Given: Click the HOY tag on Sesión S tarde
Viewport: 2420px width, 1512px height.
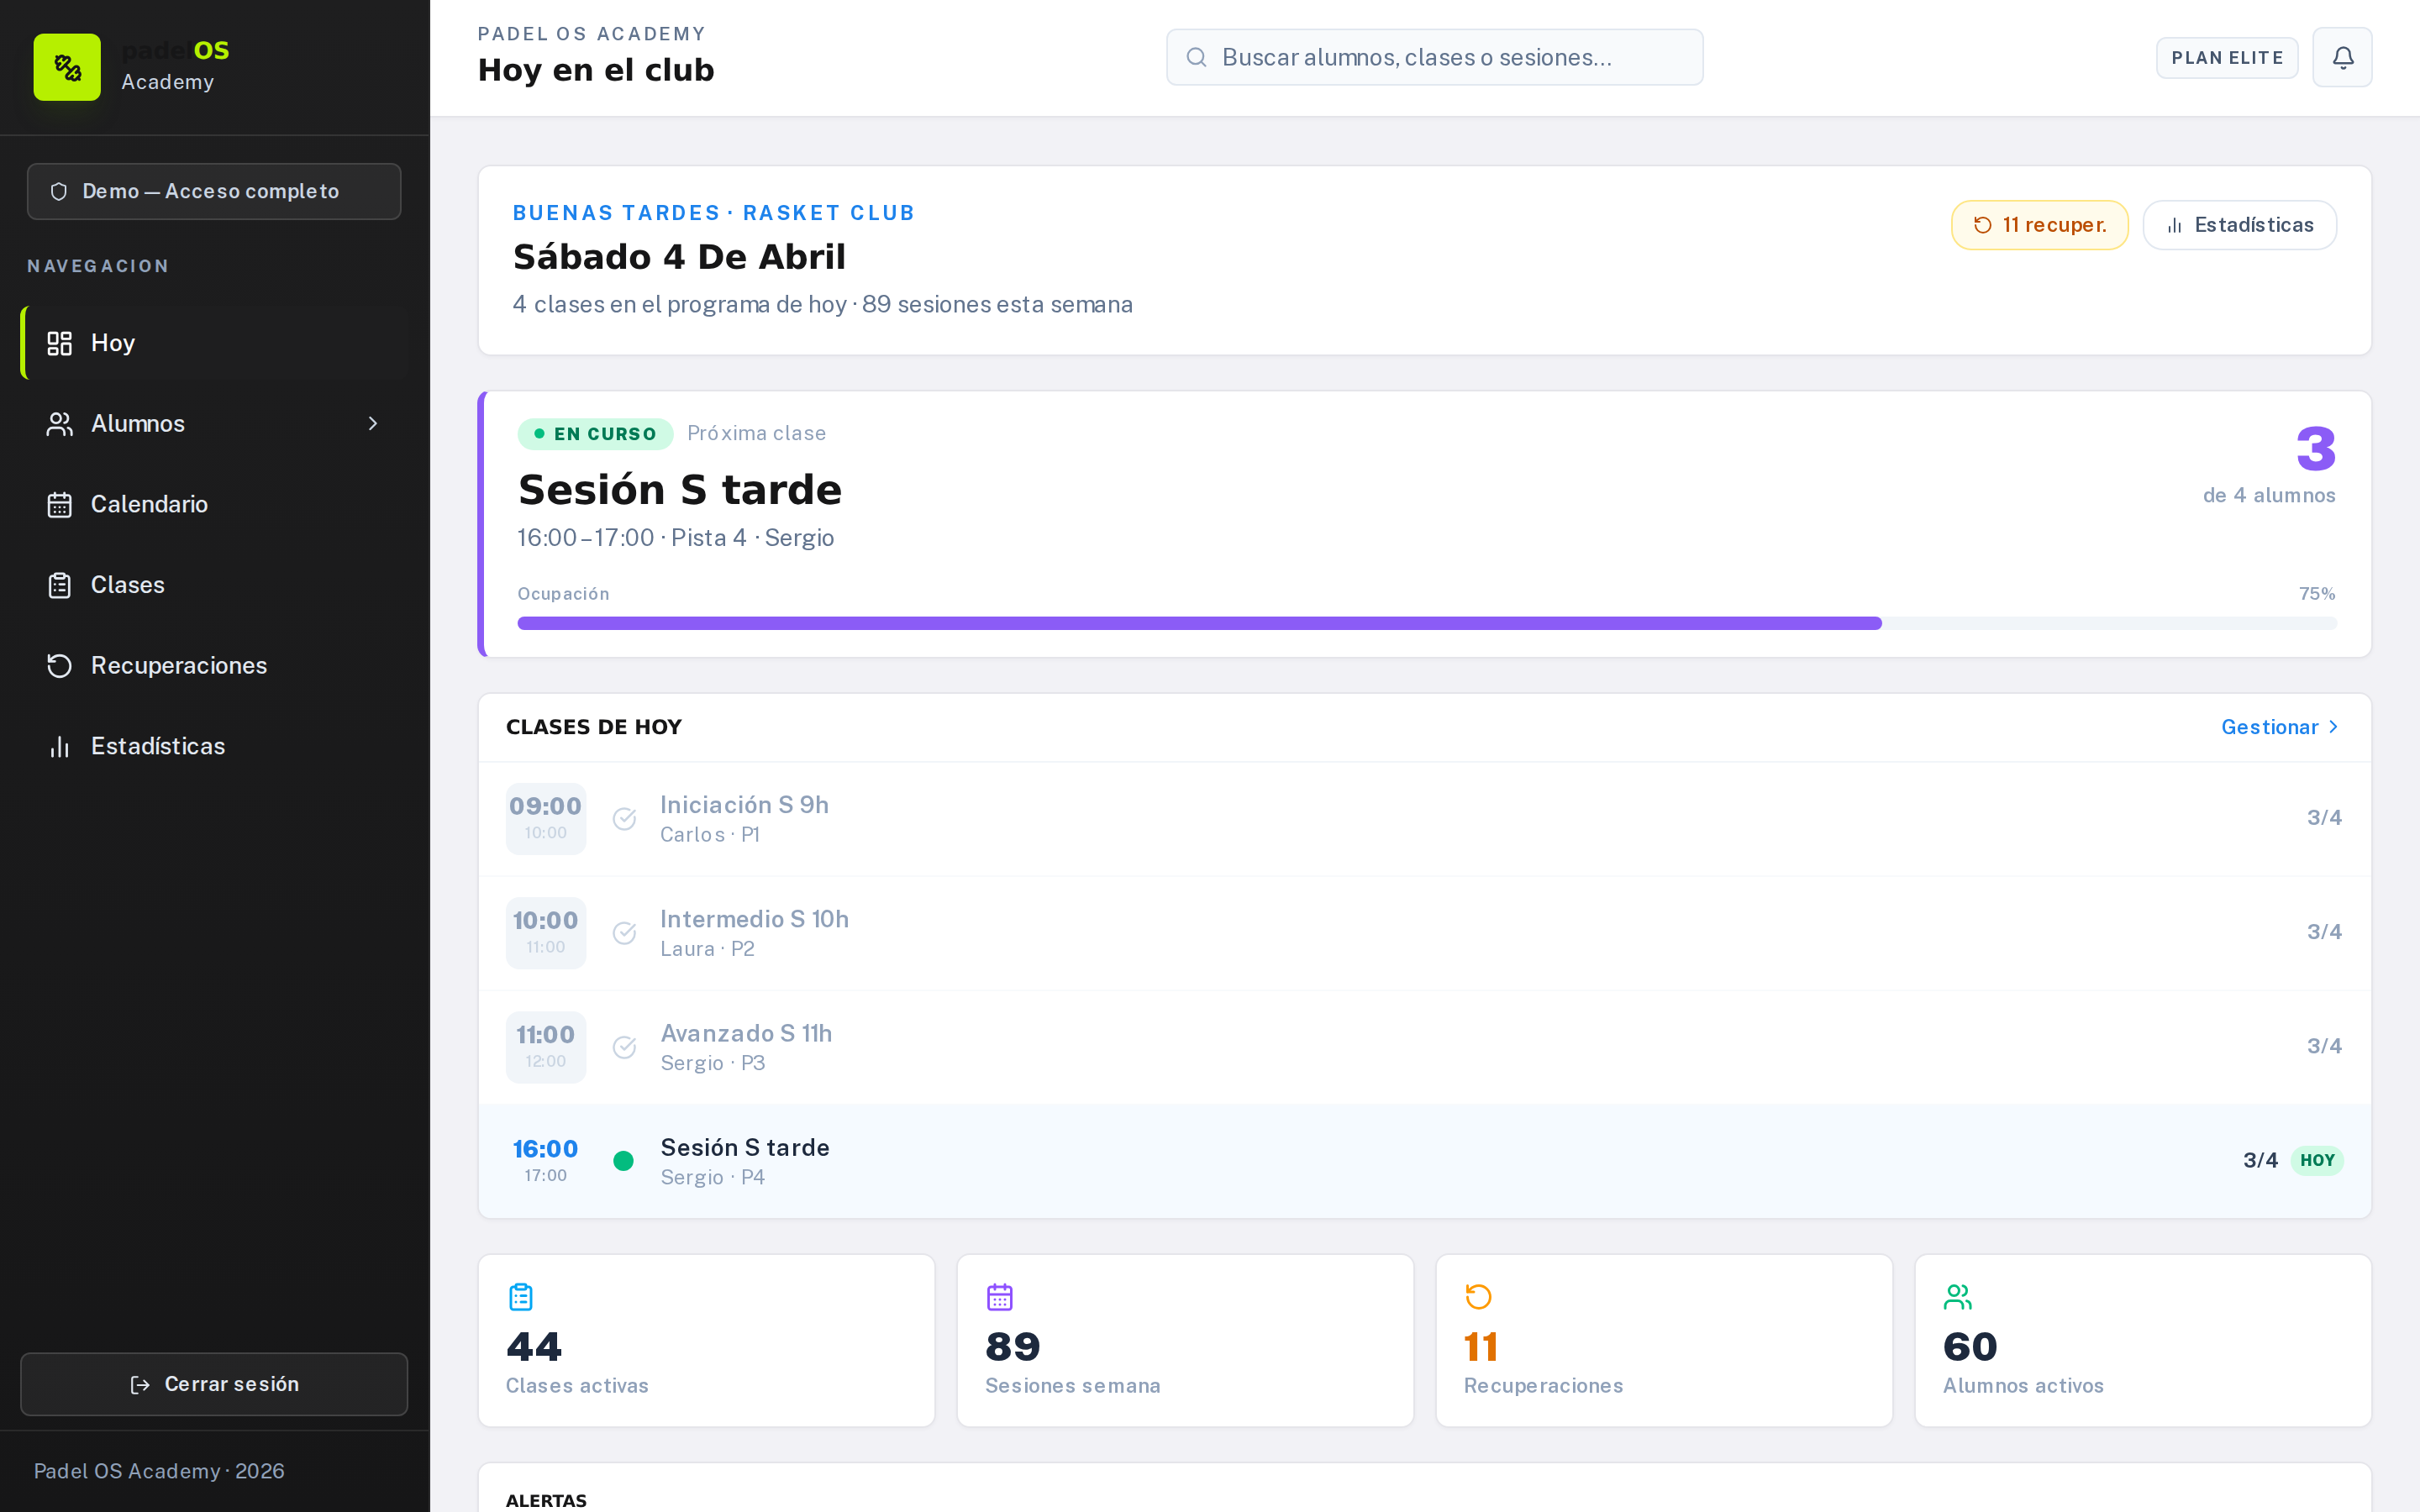Looking at the screenshot, I should coord(2317,1161).
